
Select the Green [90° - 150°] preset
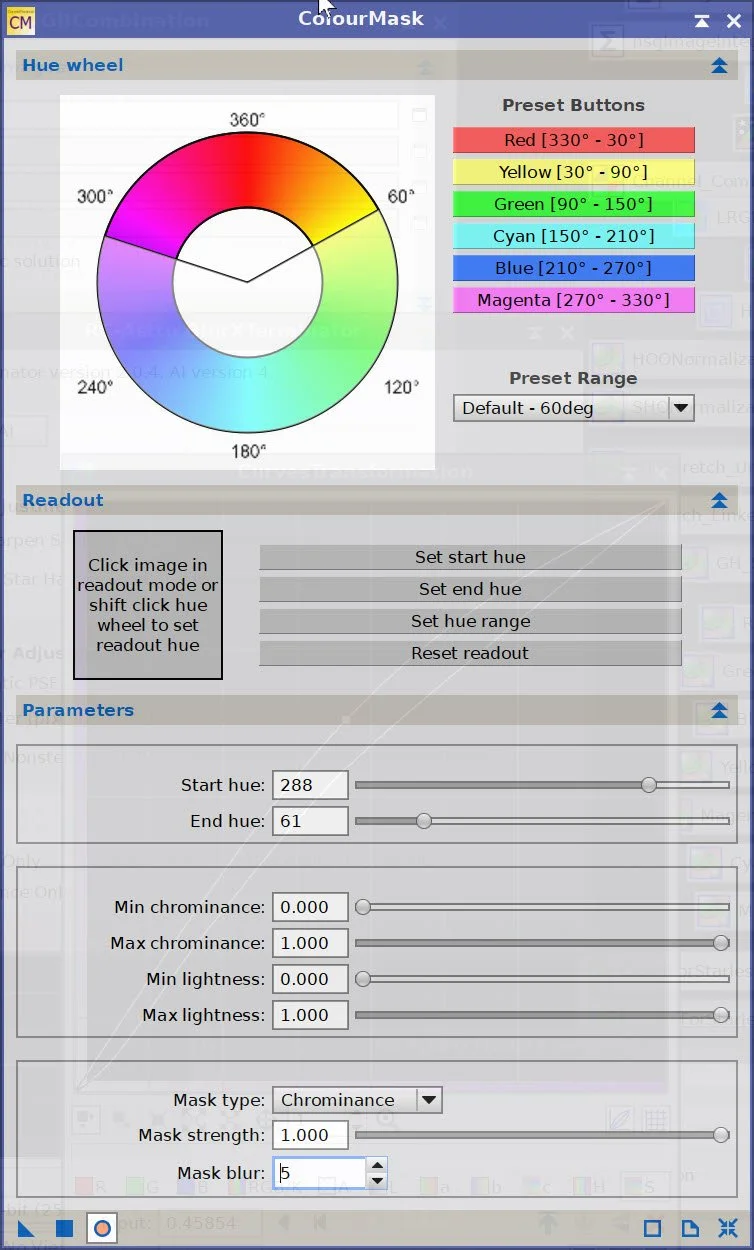(573, 204)
